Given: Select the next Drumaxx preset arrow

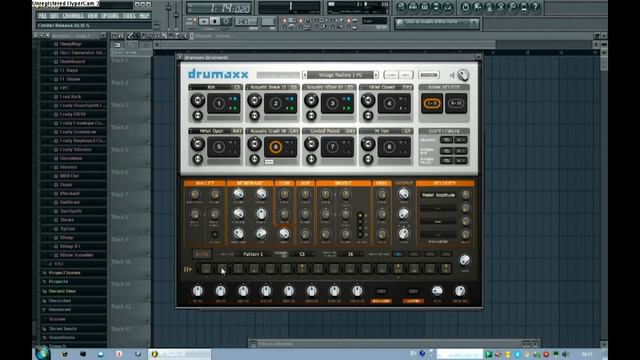Looking at the screenshot, I should point(376,75).
